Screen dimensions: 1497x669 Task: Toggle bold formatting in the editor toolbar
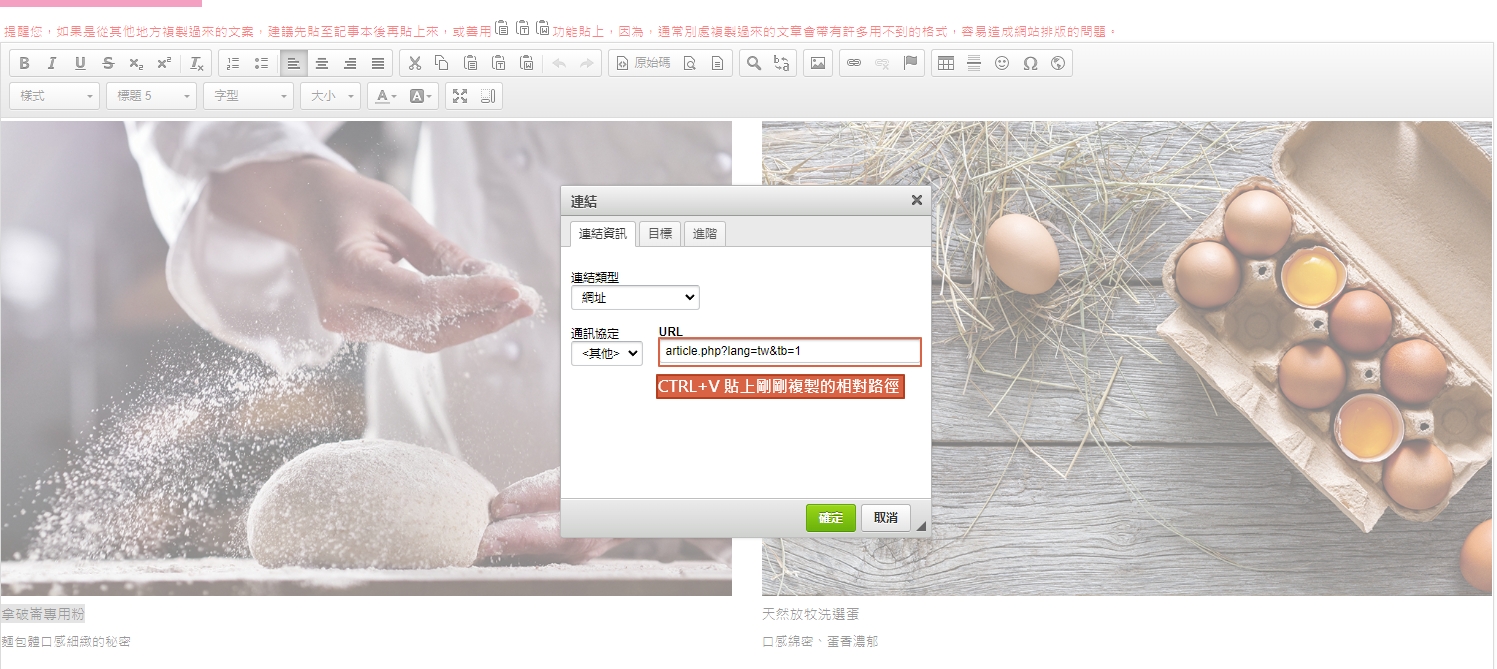coord(24,63)
